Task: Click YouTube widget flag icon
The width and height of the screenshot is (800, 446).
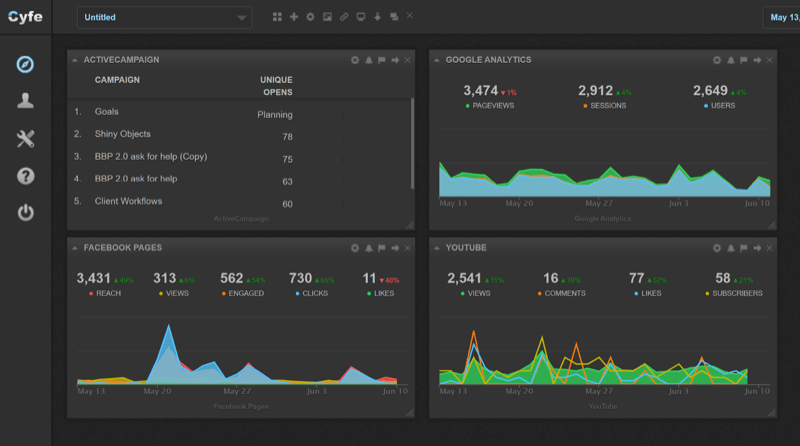Action: point(744,248)
